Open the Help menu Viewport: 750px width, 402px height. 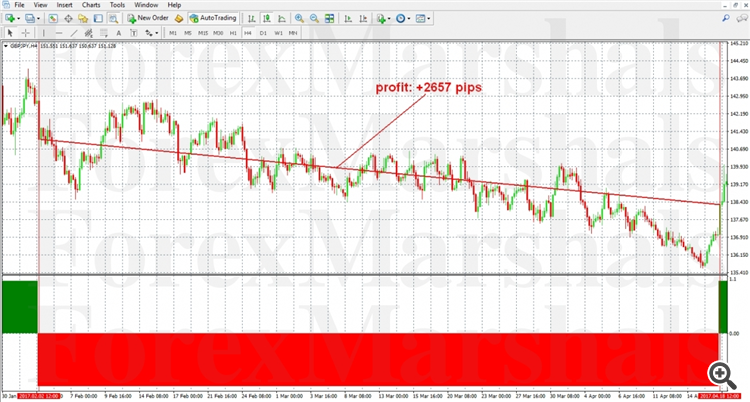(x=174, y=5)
